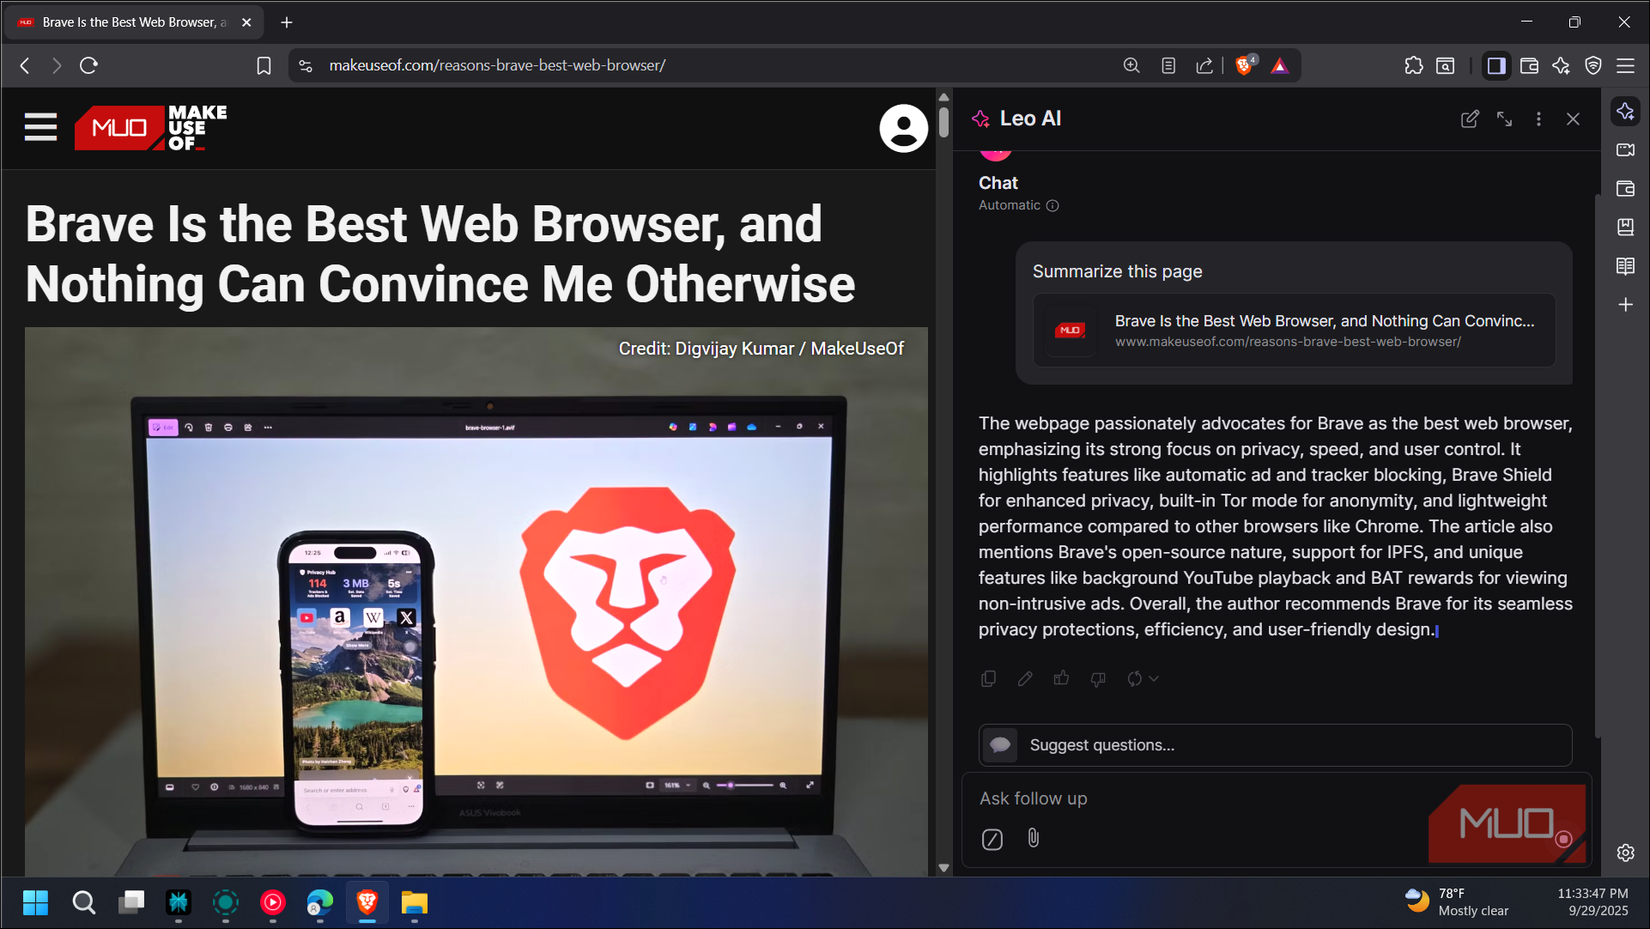
Task: Open taskbar Search
Action: click(x=84, y=903)
